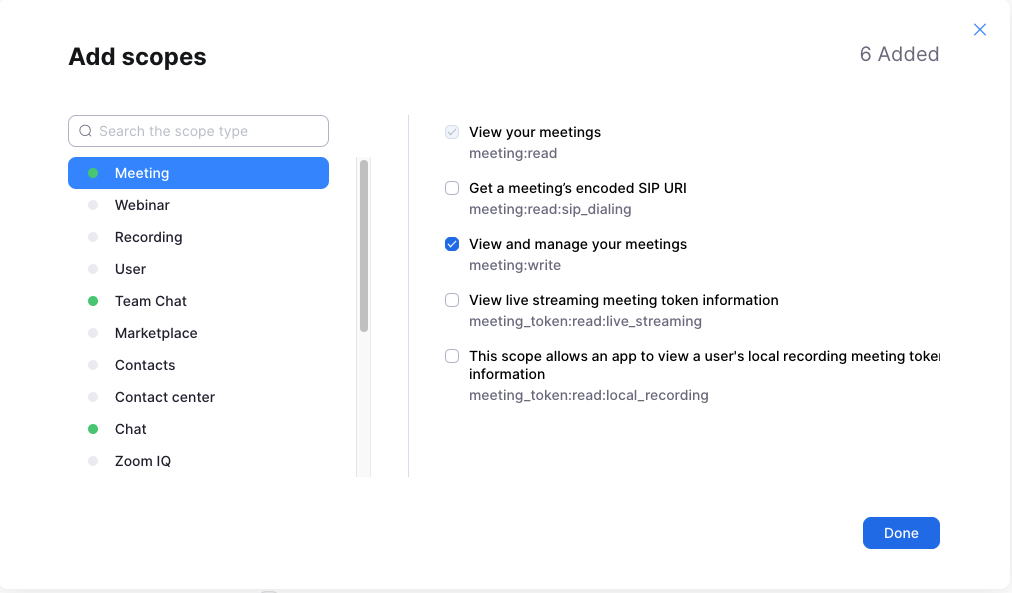Image resolution: width=1012 pixels, height=593 pixels.
Task: Focus the scope type search field
Action: tap(208, 131)
